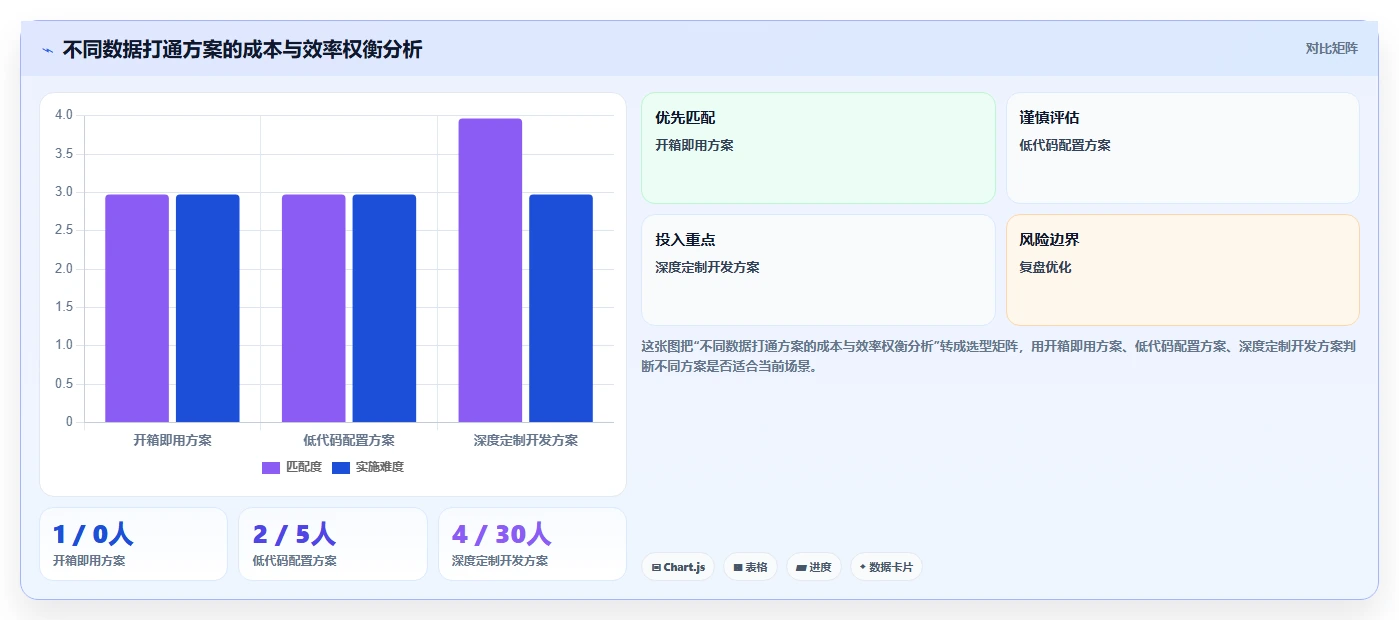1399x620 pixels.
Task: Click the 开箱即用方案 x-axis label
Action: coord(172,440)
